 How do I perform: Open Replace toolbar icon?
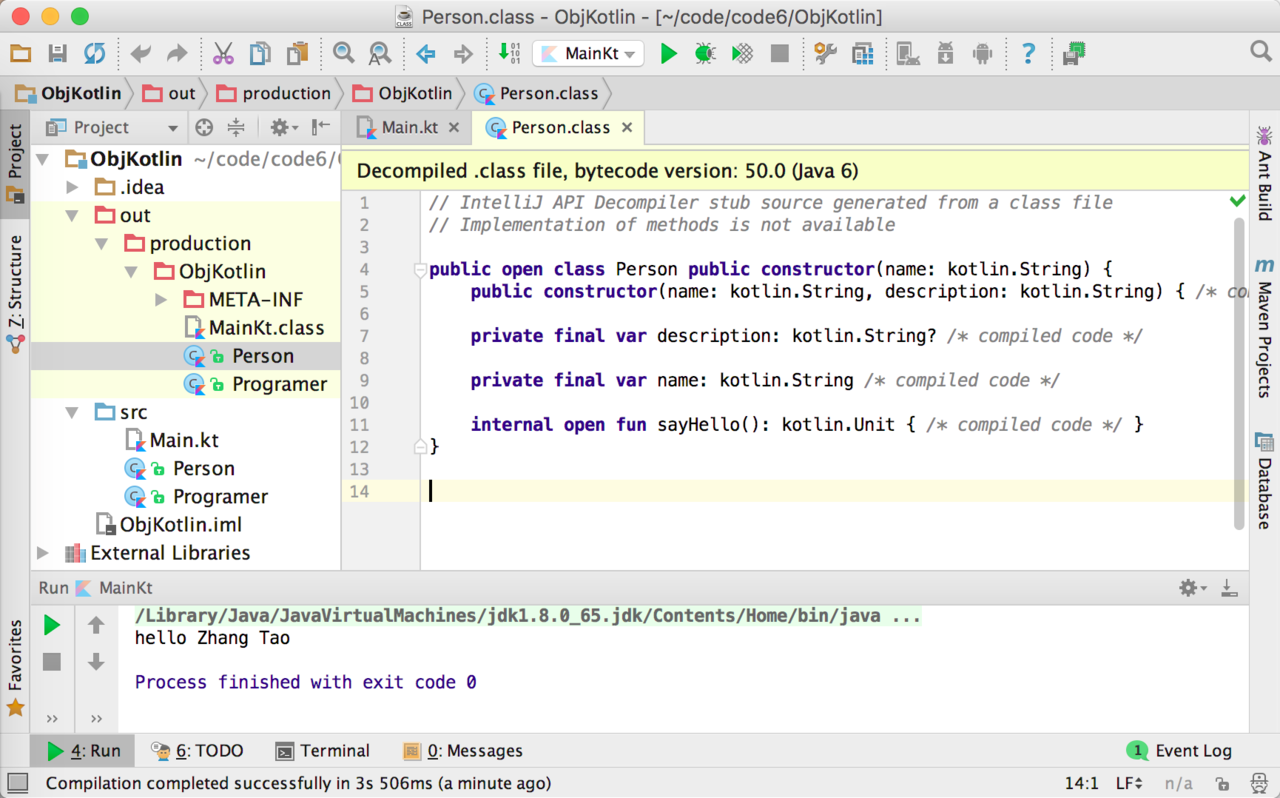coord(380,54)
